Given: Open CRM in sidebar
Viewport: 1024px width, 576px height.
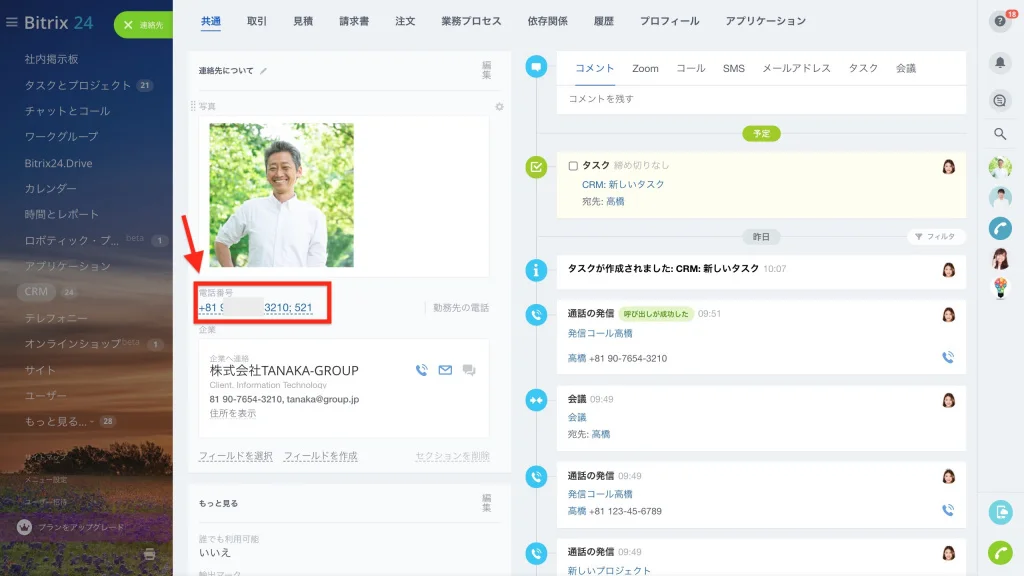Looking at the screenshot, I should click(x=36, y=292).
